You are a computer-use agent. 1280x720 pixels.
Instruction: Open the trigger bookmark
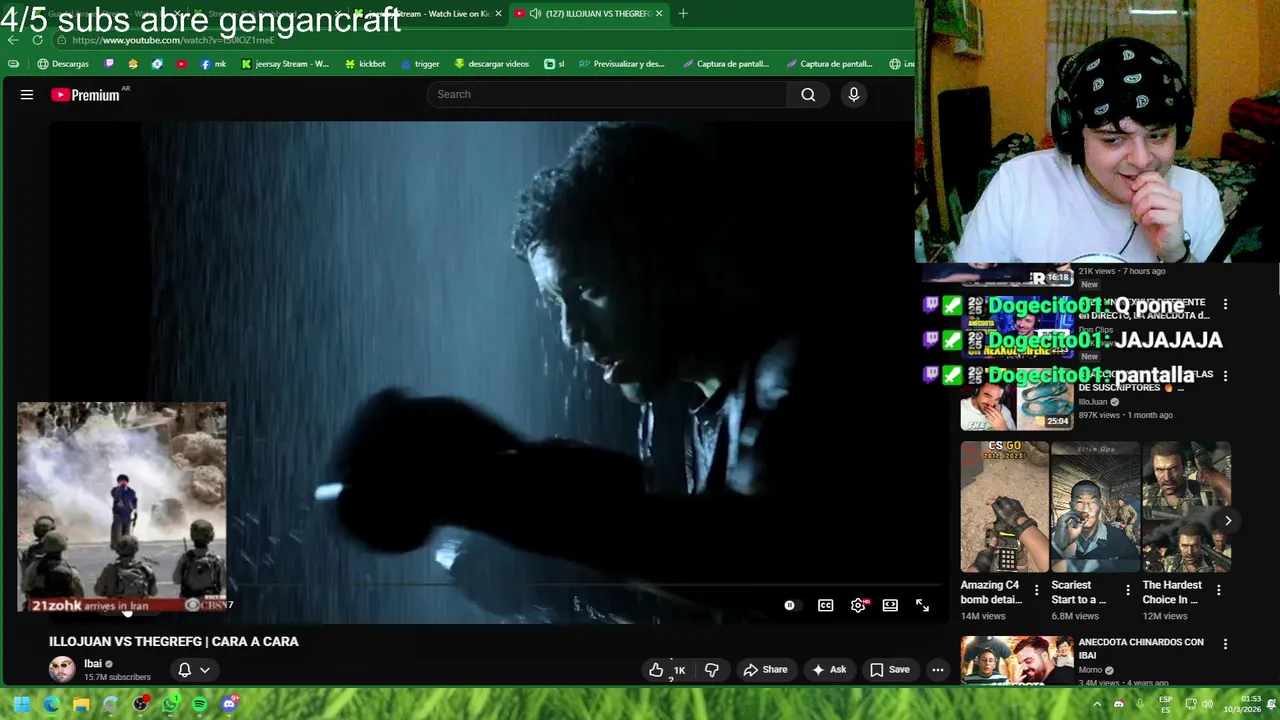click(420, 64)
